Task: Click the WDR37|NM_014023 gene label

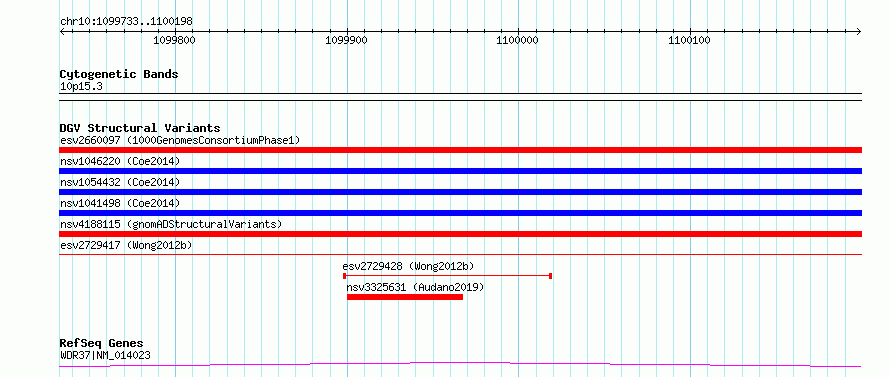Action: (x=105, y=356)
